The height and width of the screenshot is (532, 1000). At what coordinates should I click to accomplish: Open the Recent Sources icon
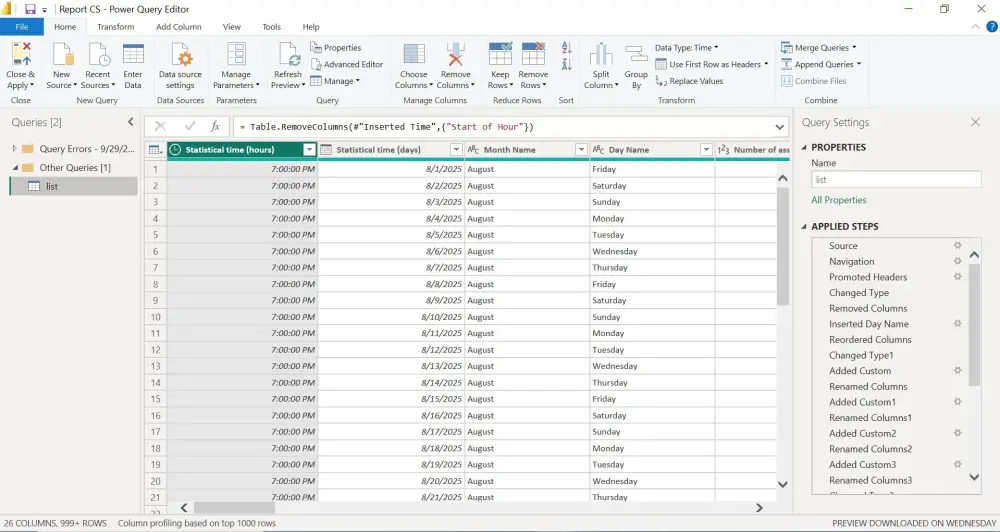point(99,54)
